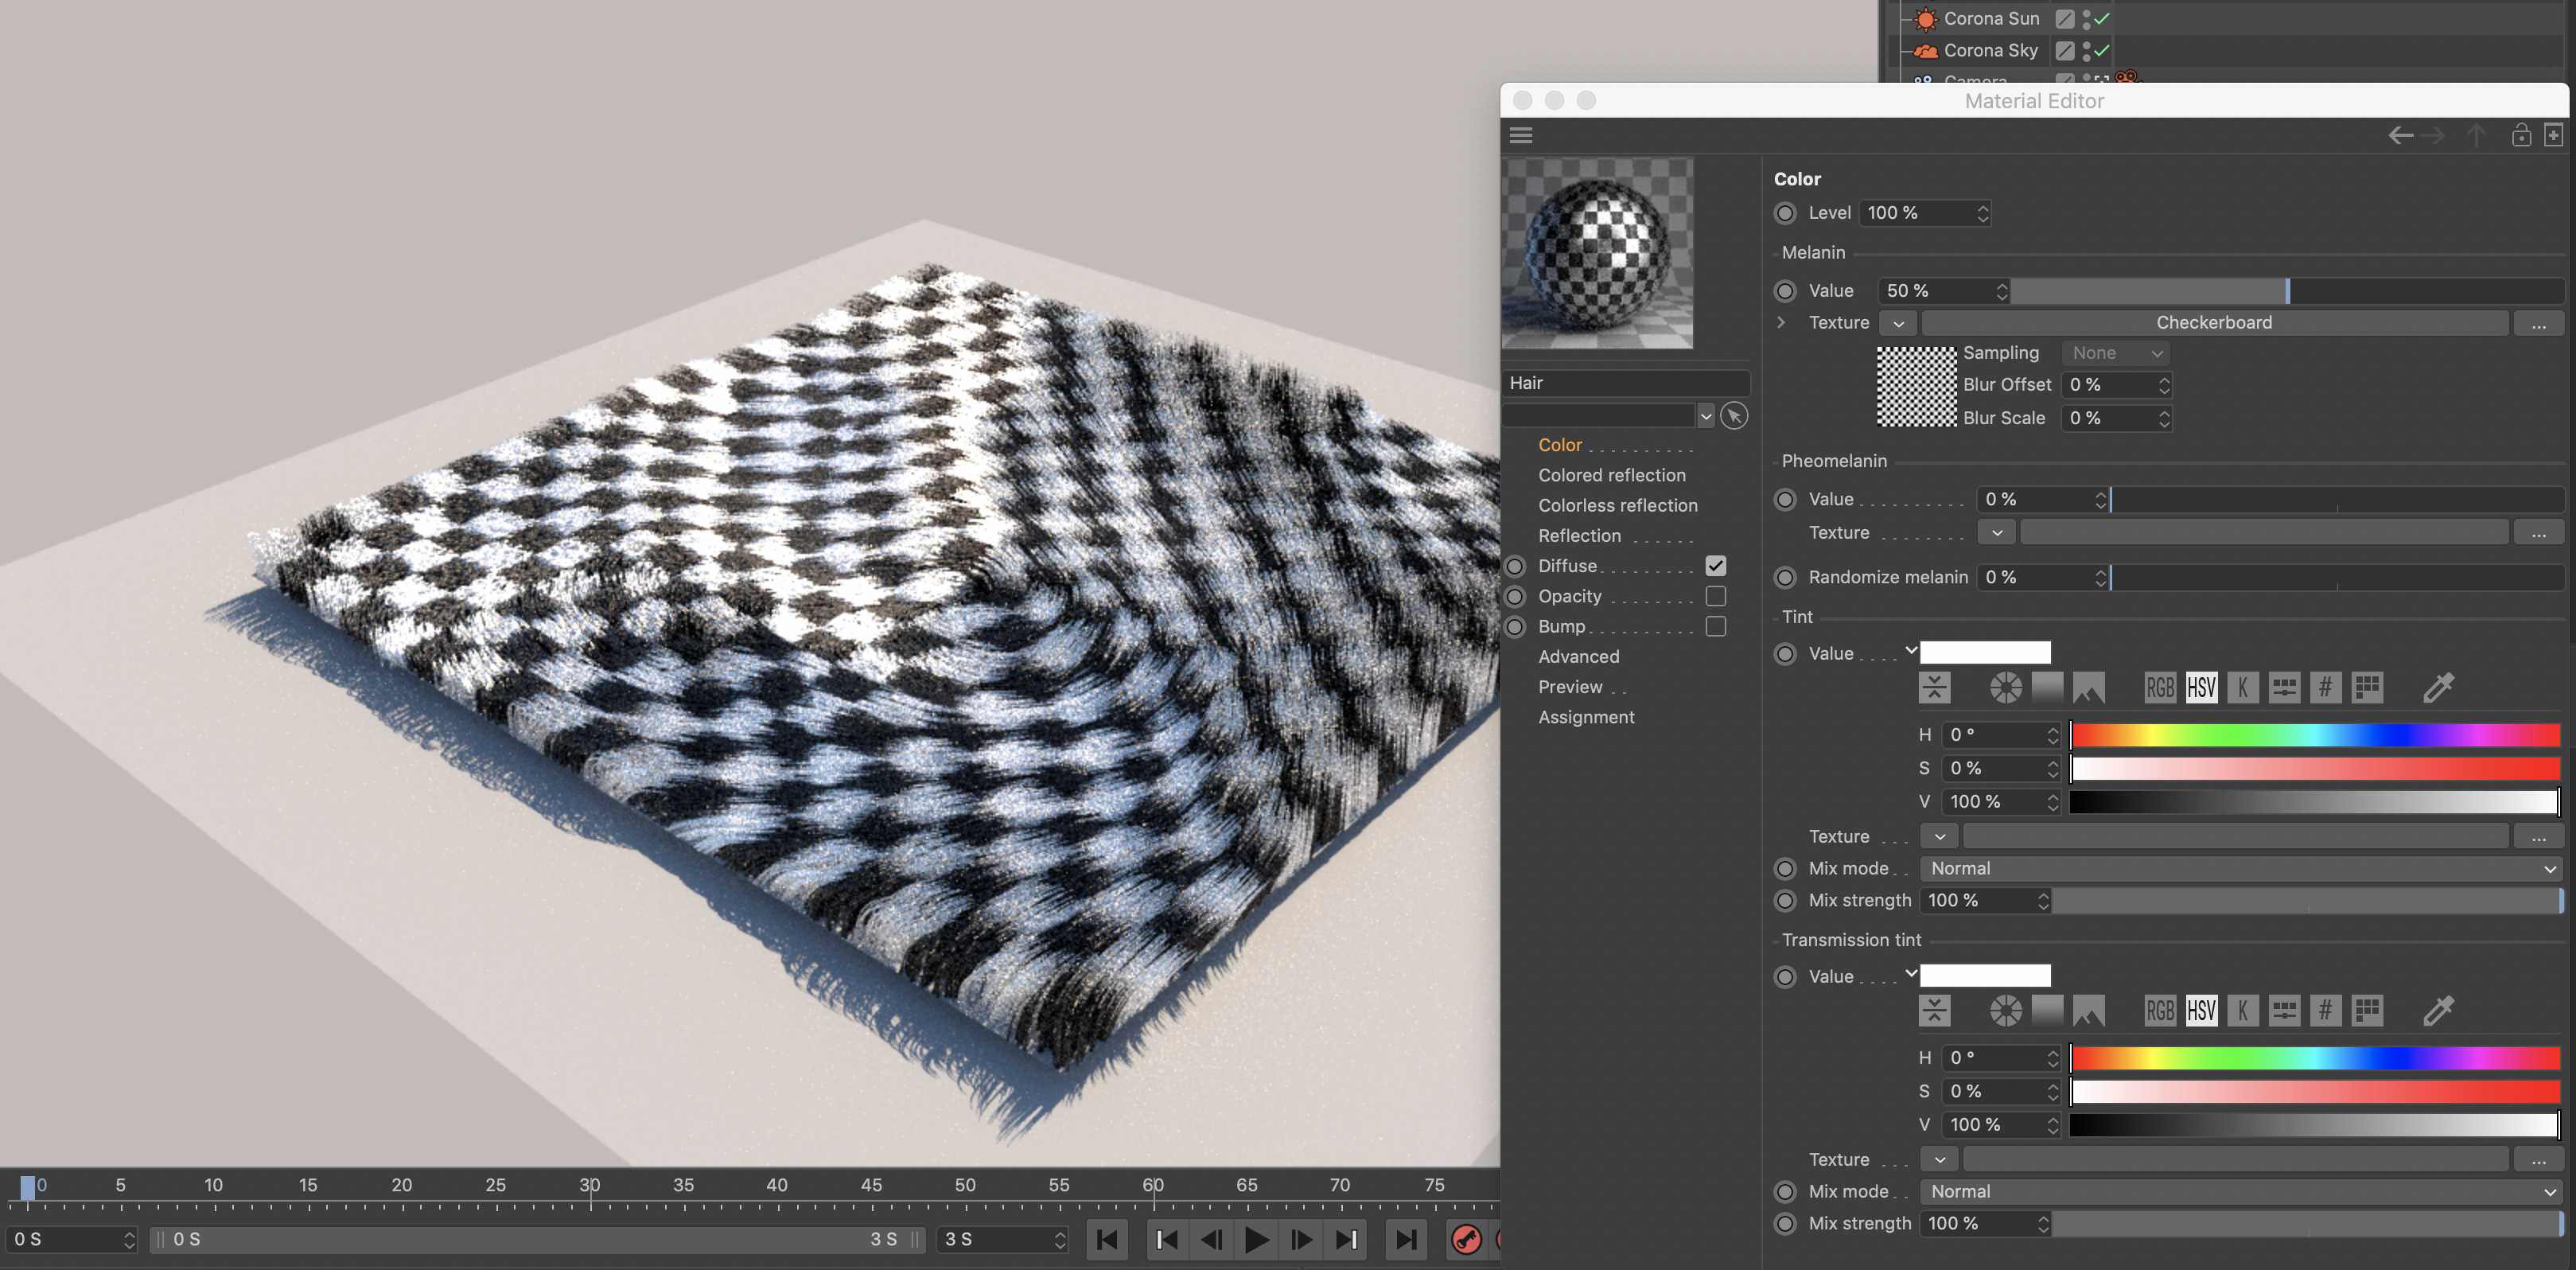The image size is (2576, 1270).
Task: Go back using Material Editor arrow
Action: point(2400,135)
